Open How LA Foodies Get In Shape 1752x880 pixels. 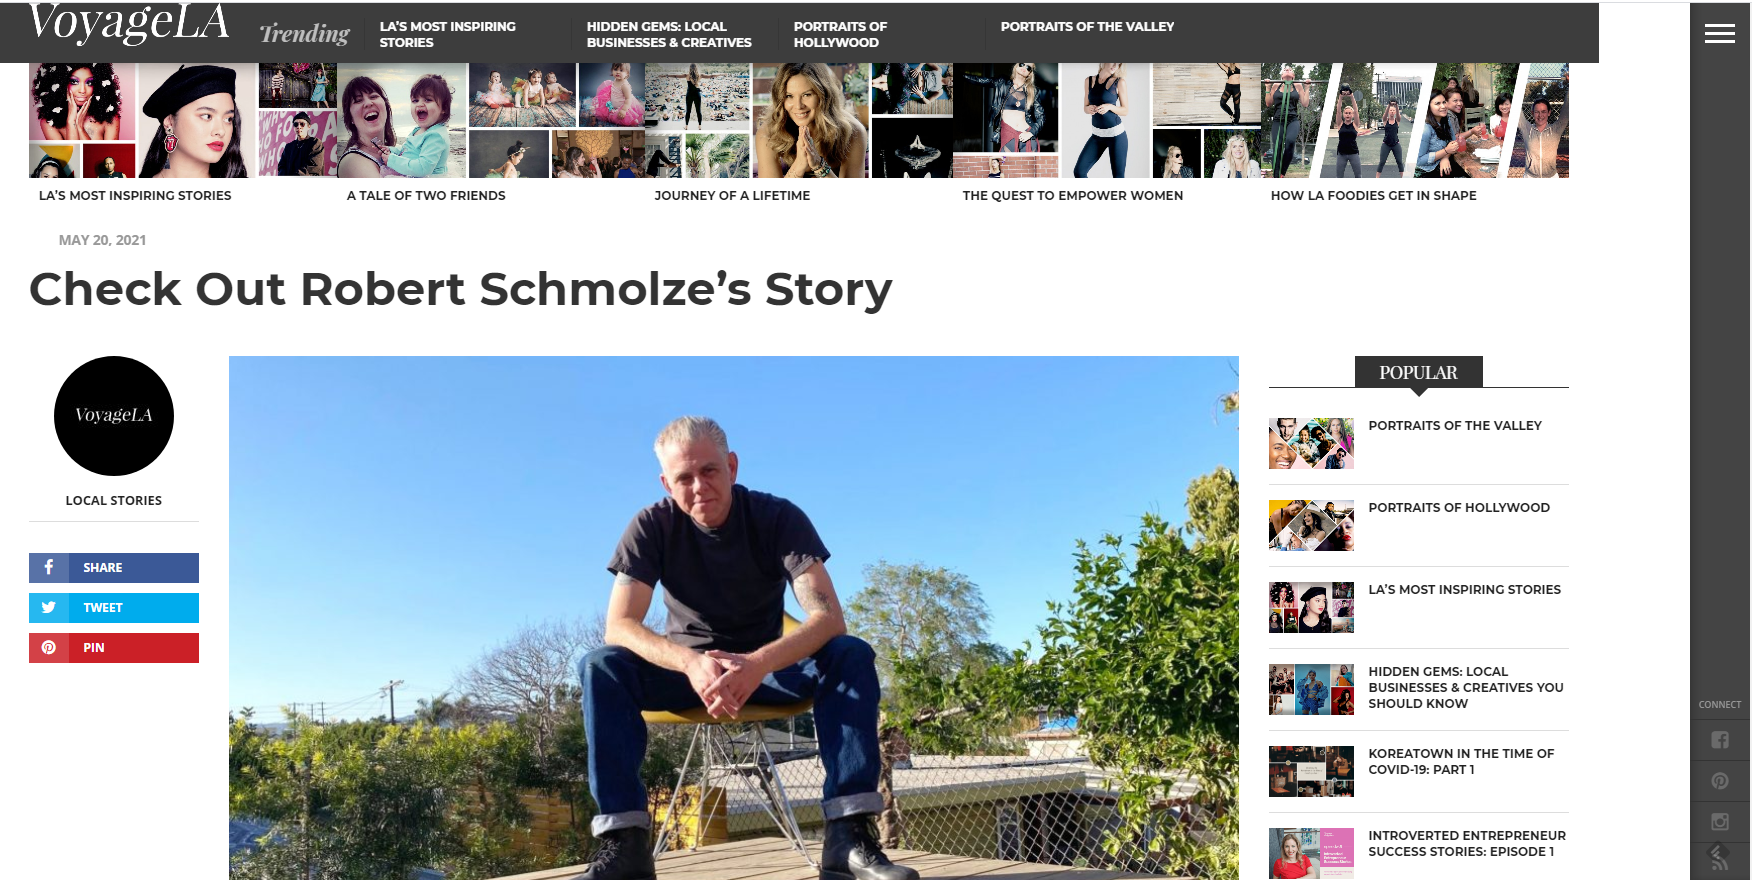click(1373, 196)
